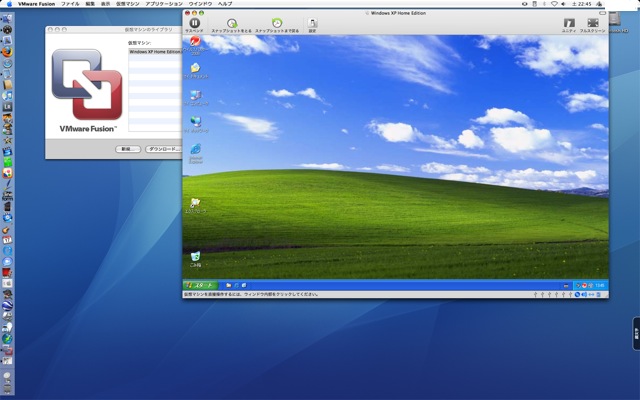Click the sound icon in the VM status bar
The height and width of the screenshot is (400, 640).
[x=584, y=294]
